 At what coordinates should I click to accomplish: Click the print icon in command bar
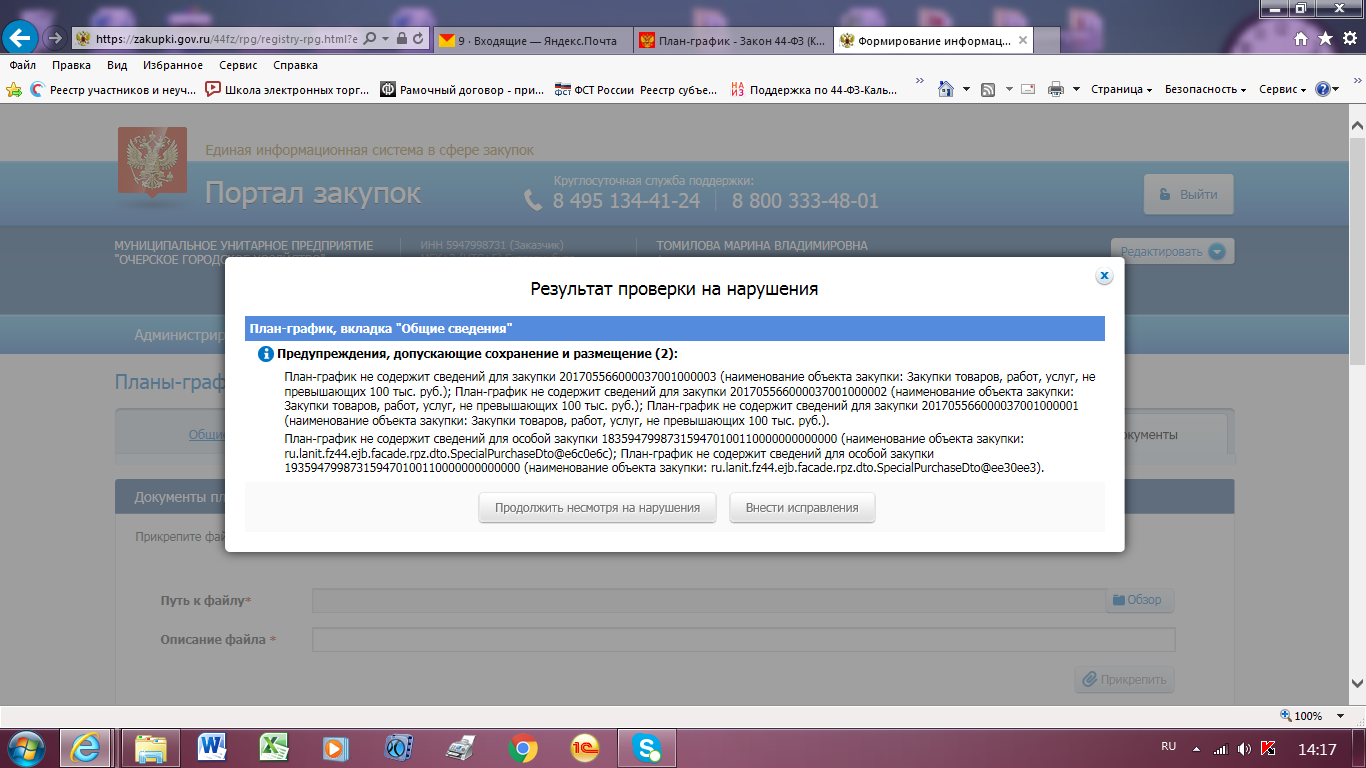(1055, 89)
